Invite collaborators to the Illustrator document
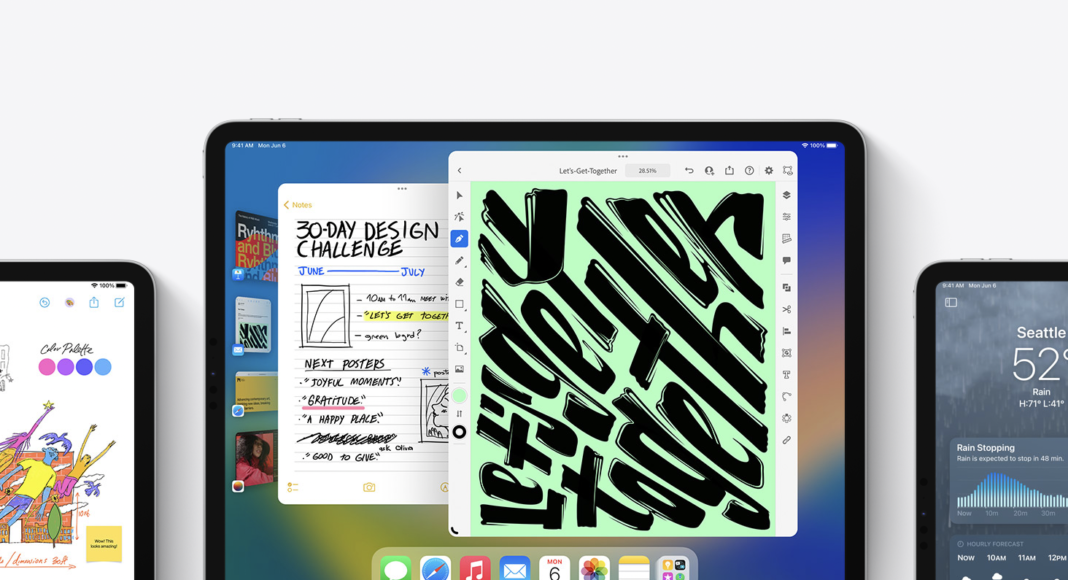 pos(709,171)
